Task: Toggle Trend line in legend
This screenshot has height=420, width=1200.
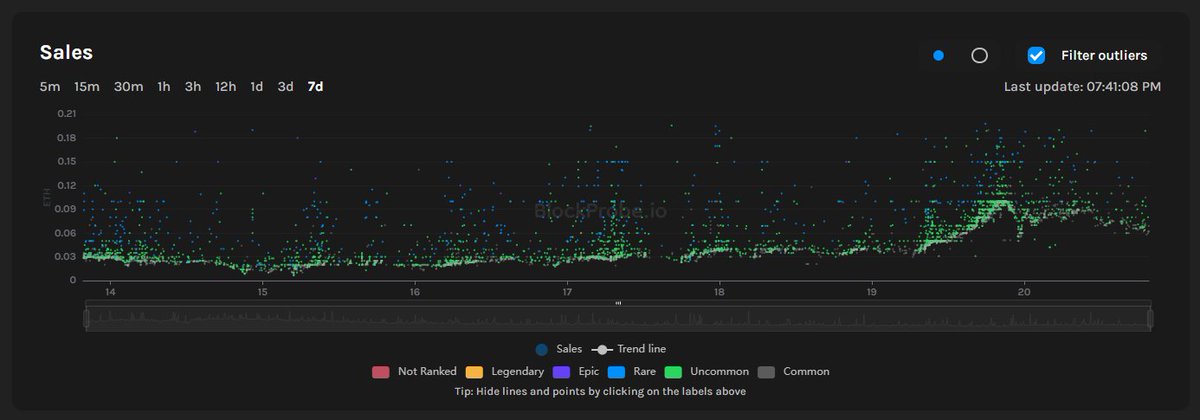Action: (629, 349)
